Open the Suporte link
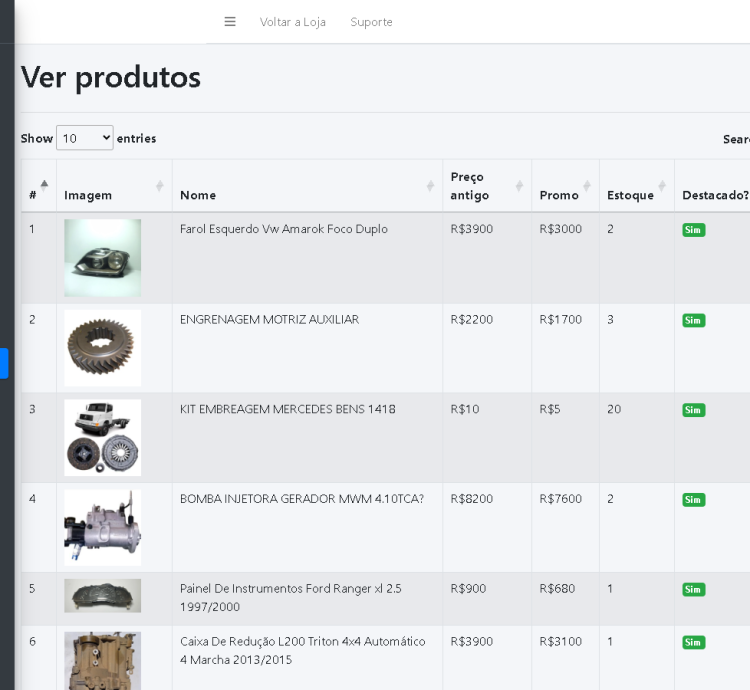The height and width of the screenshot is (690, 750). (x=371, y=22)
